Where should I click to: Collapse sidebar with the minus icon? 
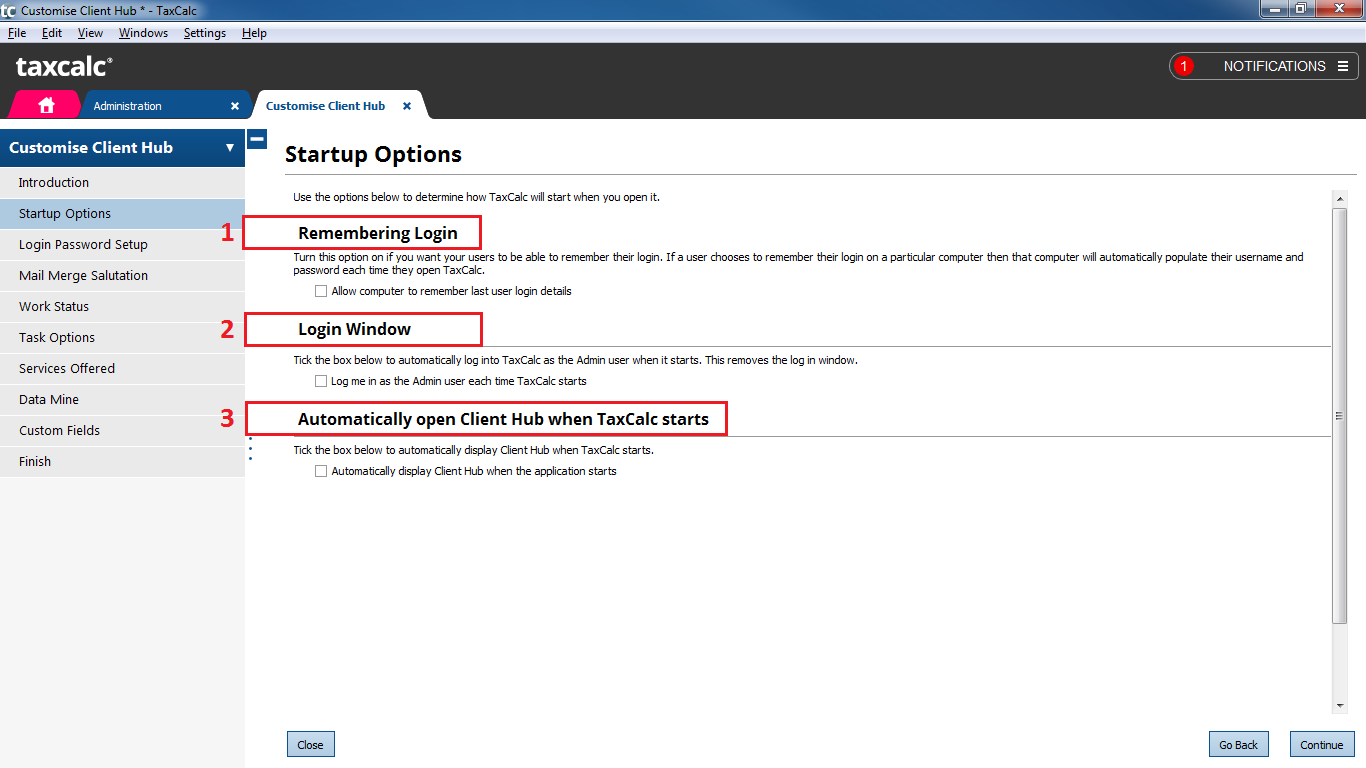click(257, 139)
